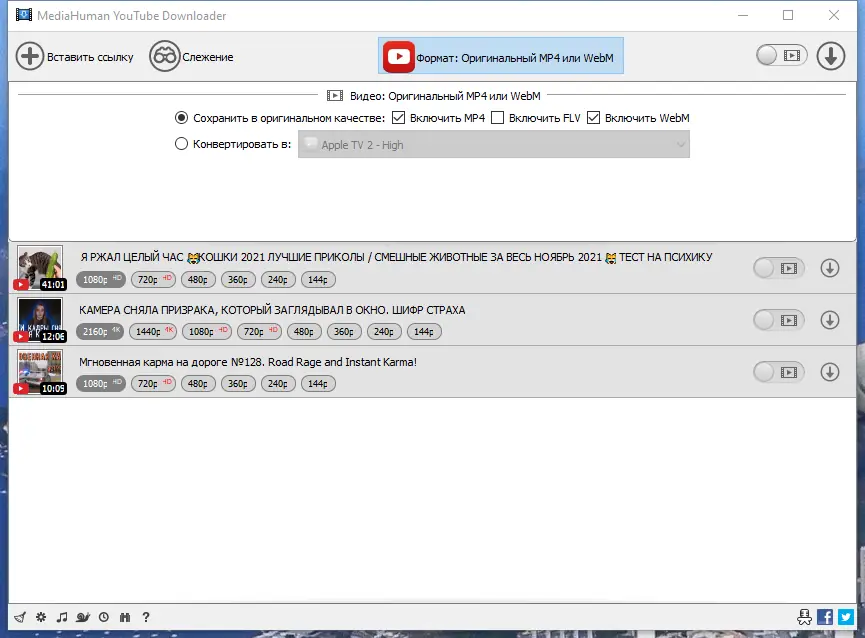Click the binoculars icon in bottom bar
The width and height of the screenshot is (865, 638).
[125, 617]
